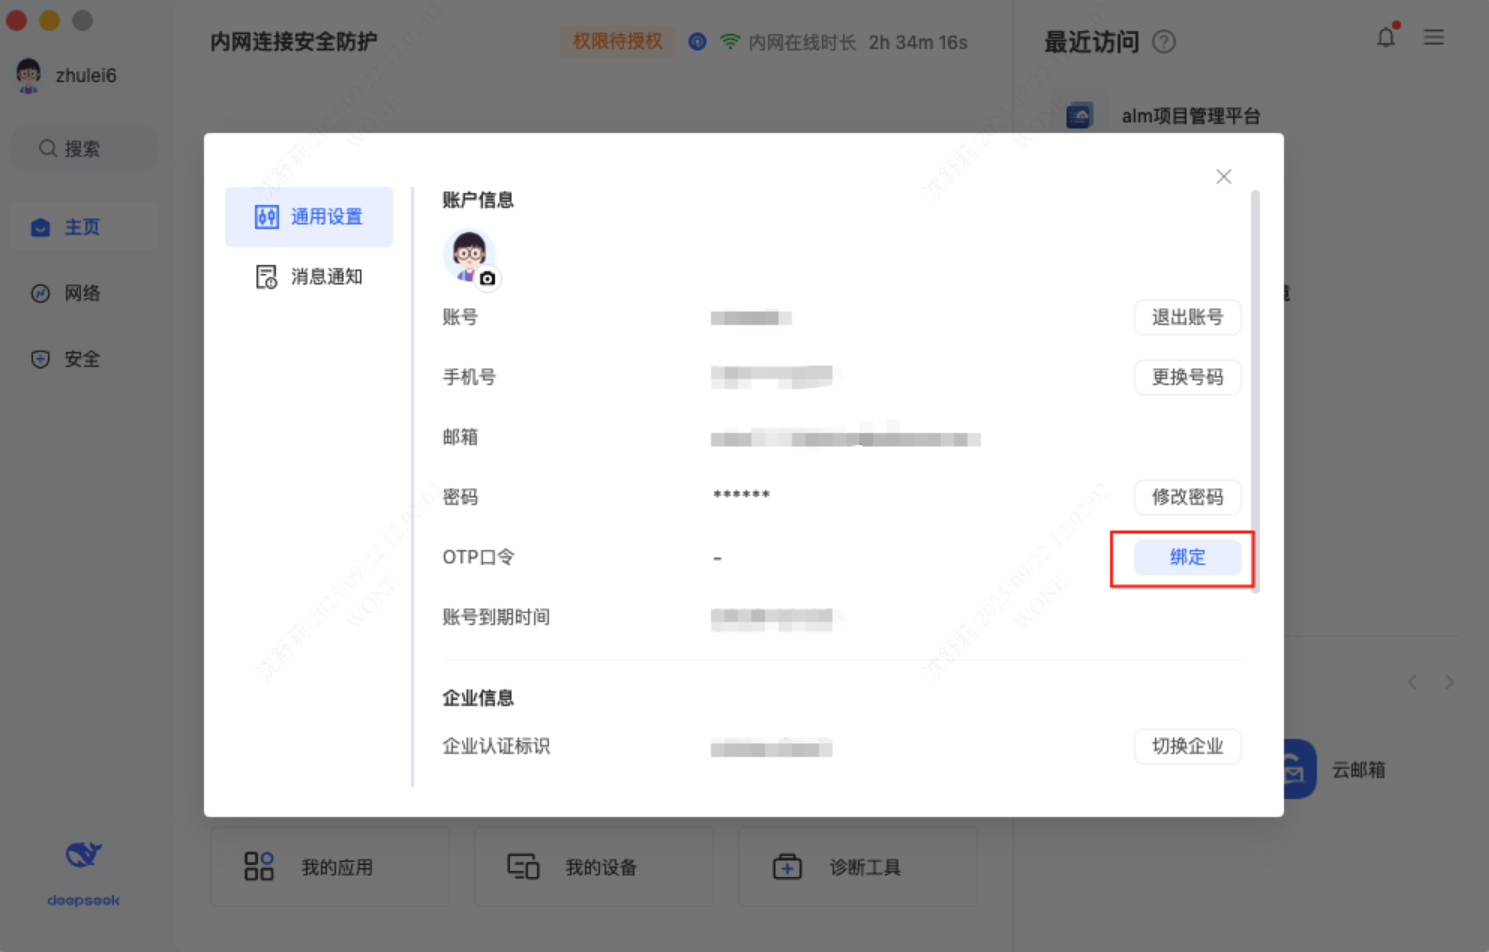The image size is (1489, 952).
Task: Open 我的应用
Action: [329, 867]
